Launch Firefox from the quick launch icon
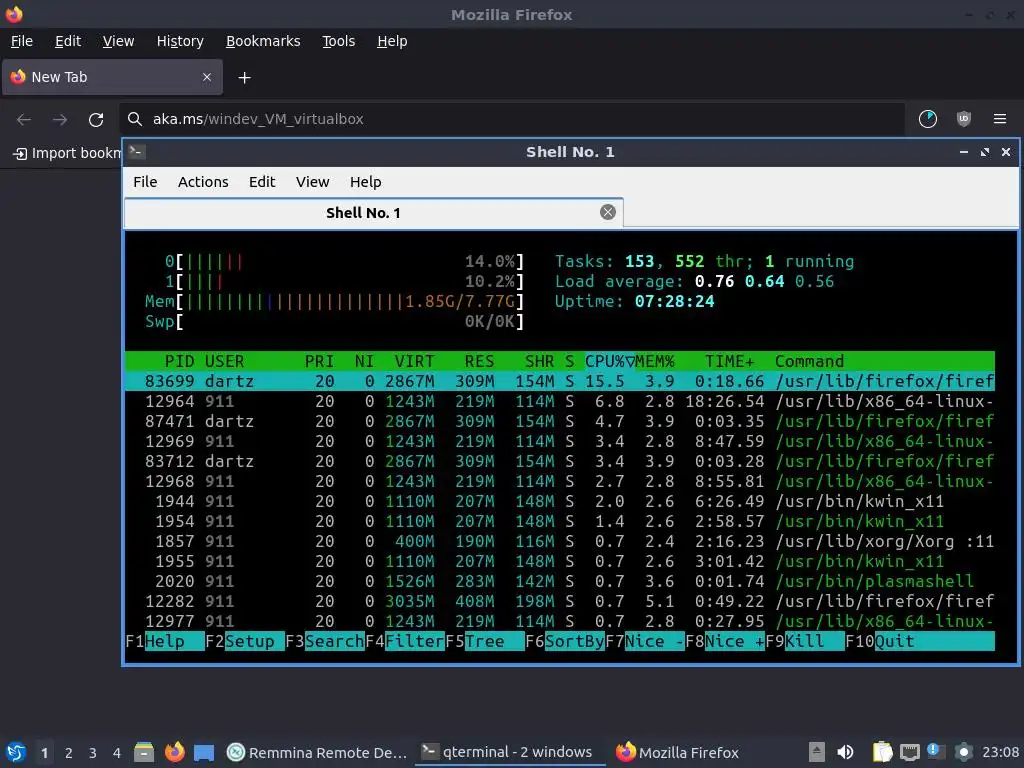This screenshot has width=1024, height=768. (174, 752)
